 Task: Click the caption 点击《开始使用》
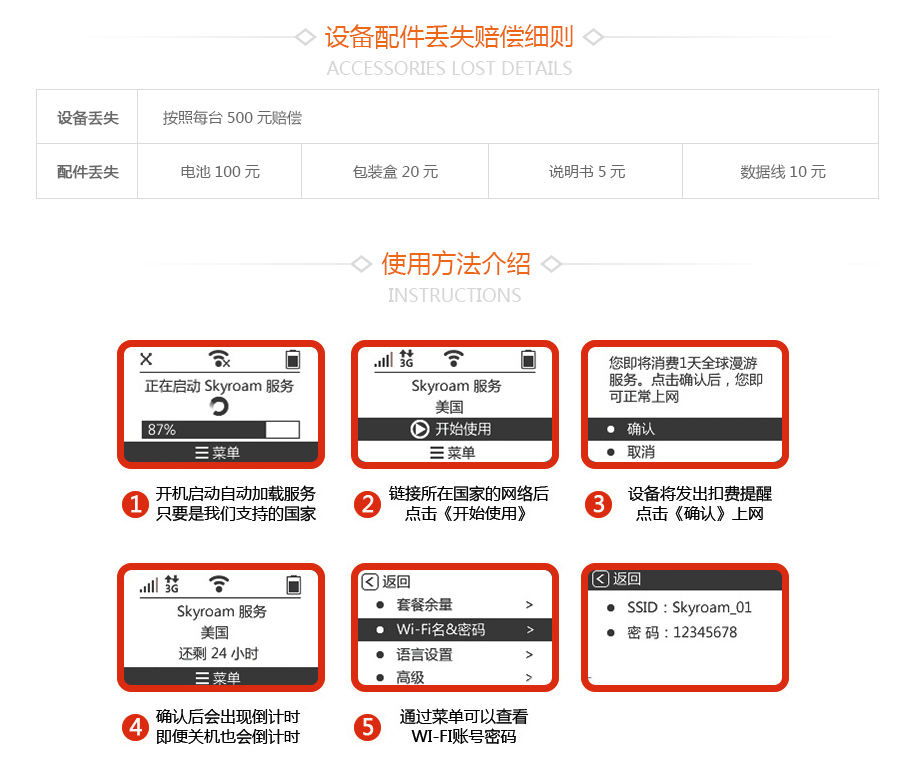(465, 514)
